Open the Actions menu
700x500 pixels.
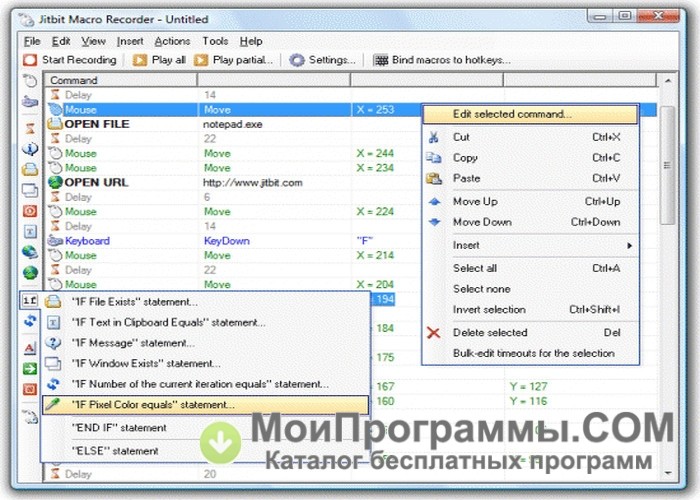[x=172, y=41]
